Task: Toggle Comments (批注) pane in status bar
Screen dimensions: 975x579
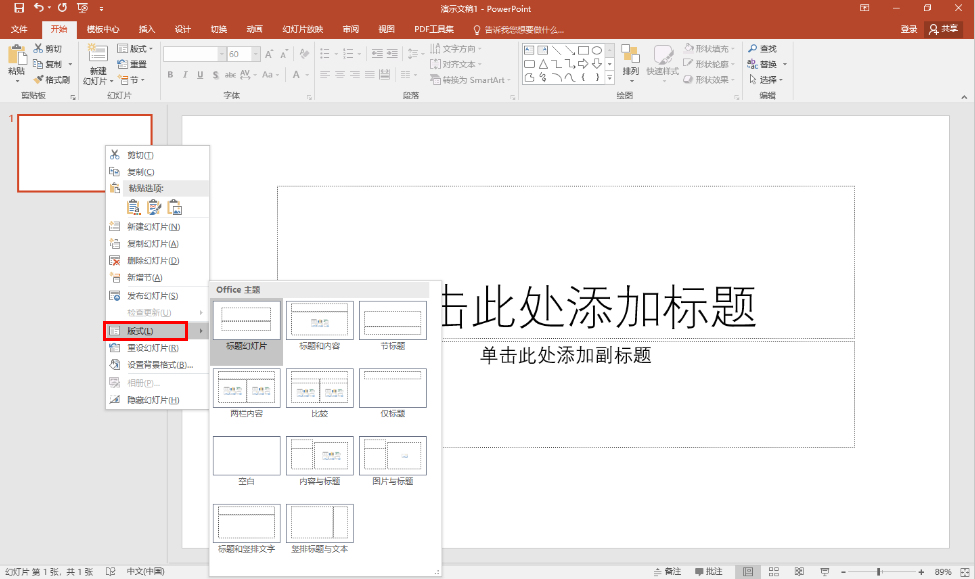Action: [x=706, y=572]
